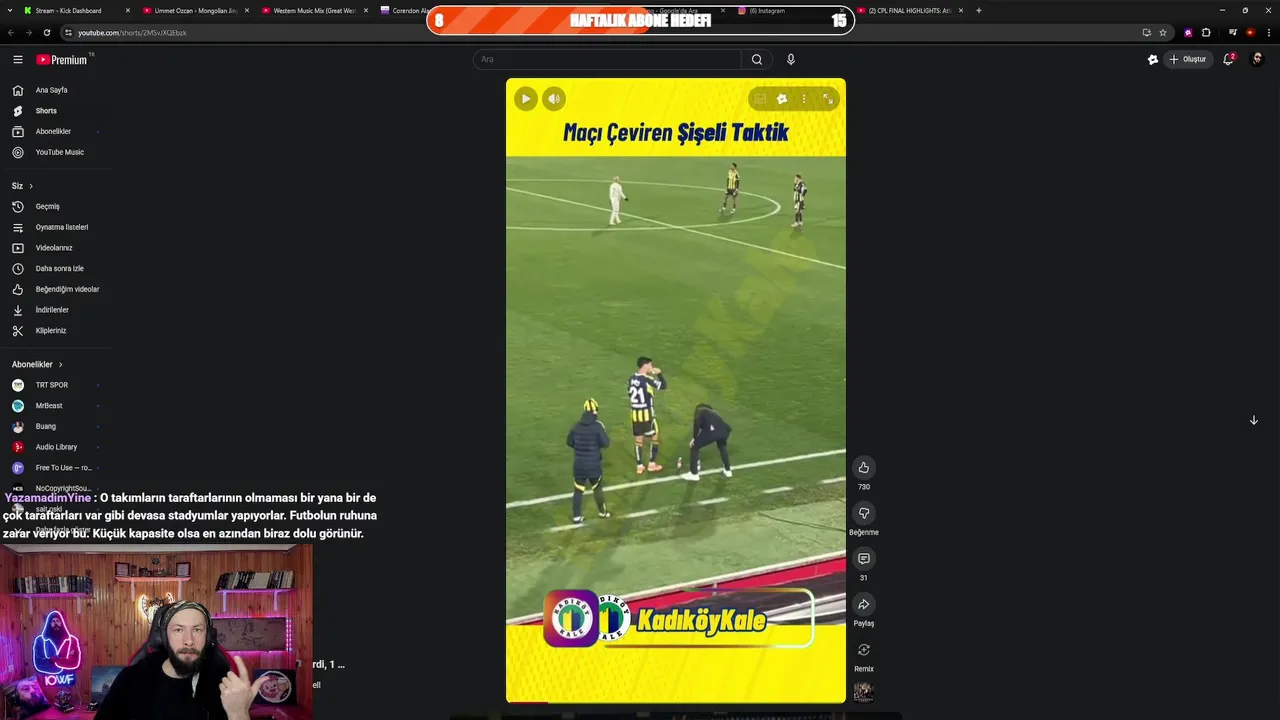Go to YouTube Premium home logo
Screen dimensions: 1280x720
tap(62, 59)
